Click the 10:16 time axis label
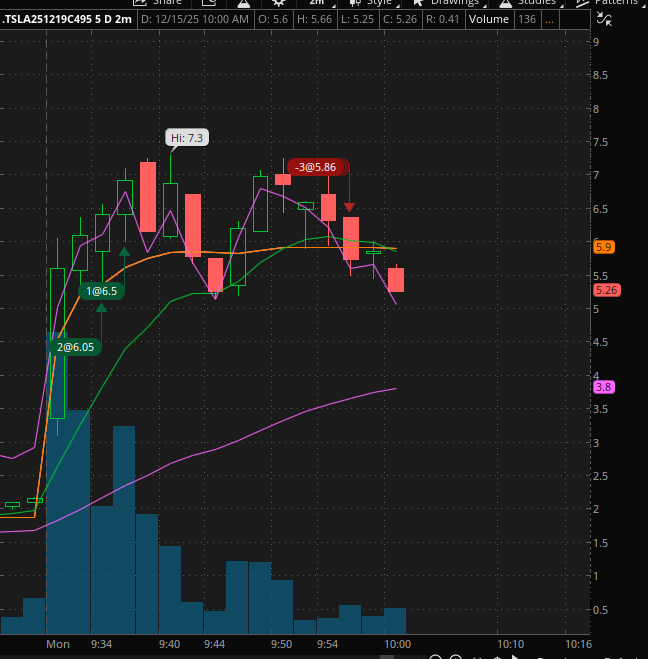Viewport: 648px width, 659px height. 578,644
